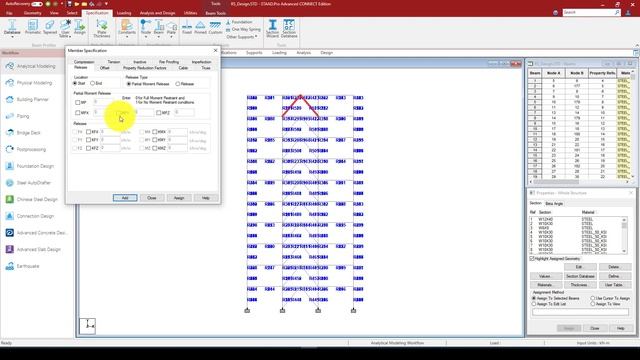The image size is (640, 360).
Task: Open Steel AutoDrafter workflow
Action: (33, 183)
